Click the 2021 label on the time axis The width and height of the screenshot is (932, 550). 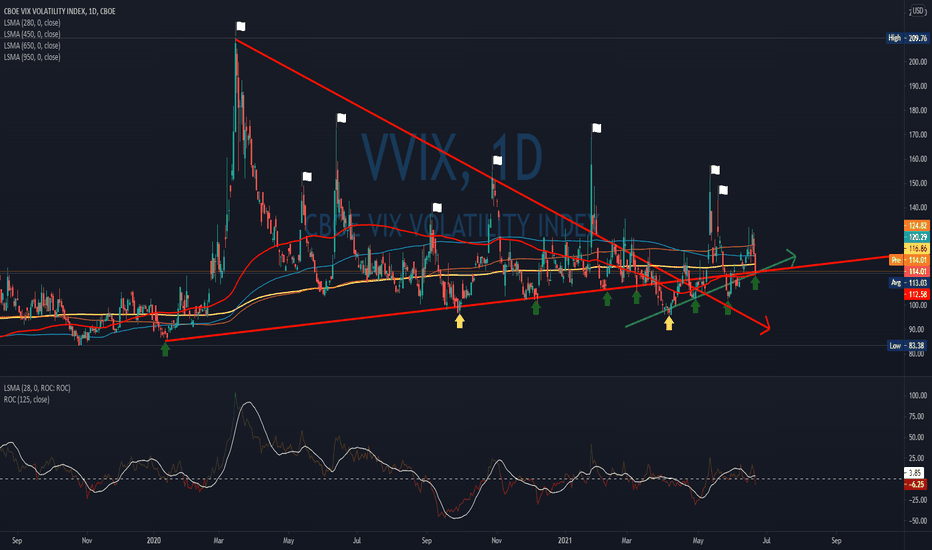click(x=565, y=540)
